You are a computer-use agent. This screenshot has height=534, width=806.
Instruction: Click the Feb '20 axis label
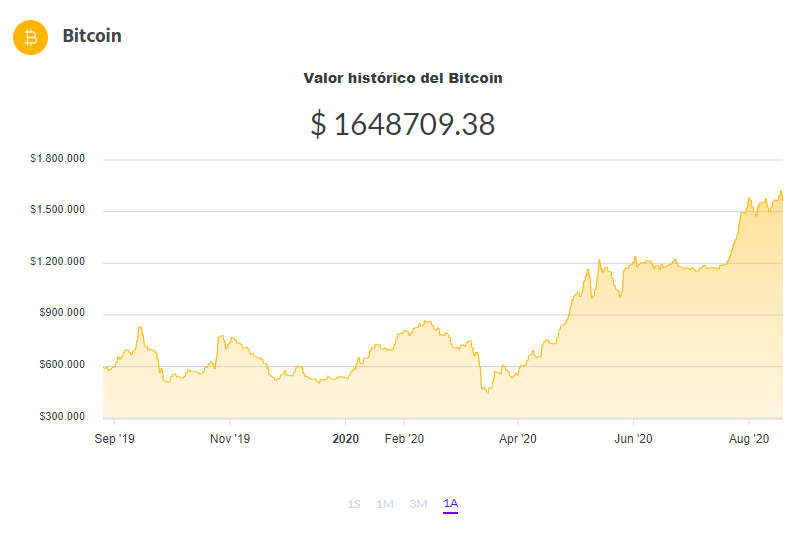point(404,439)
